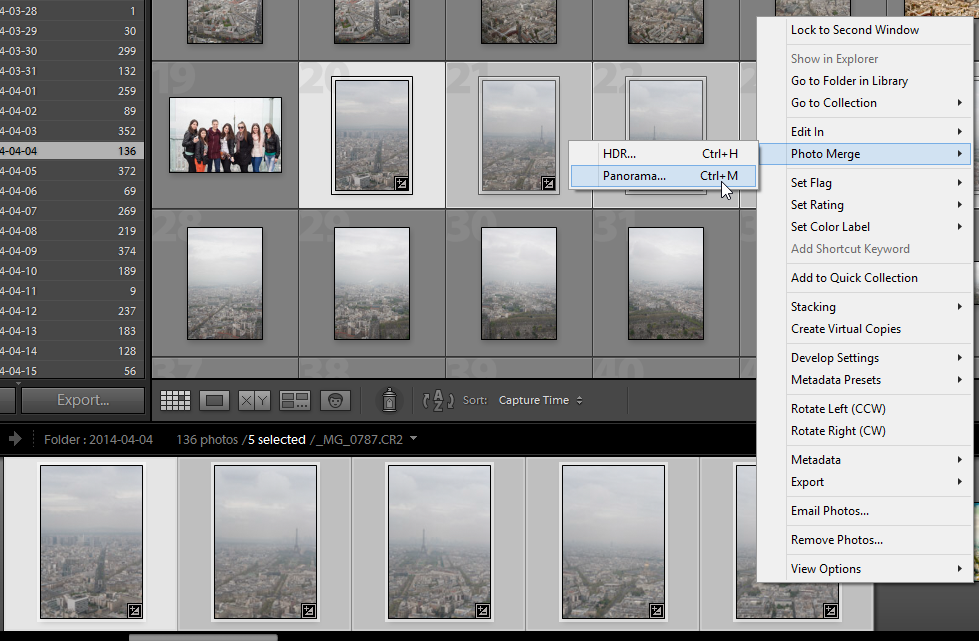Image resolution: width=979 pixels, height=641 pixels.
Task: Click adjustments badge on second filmstrip photo
Action: tap(308, 610)
